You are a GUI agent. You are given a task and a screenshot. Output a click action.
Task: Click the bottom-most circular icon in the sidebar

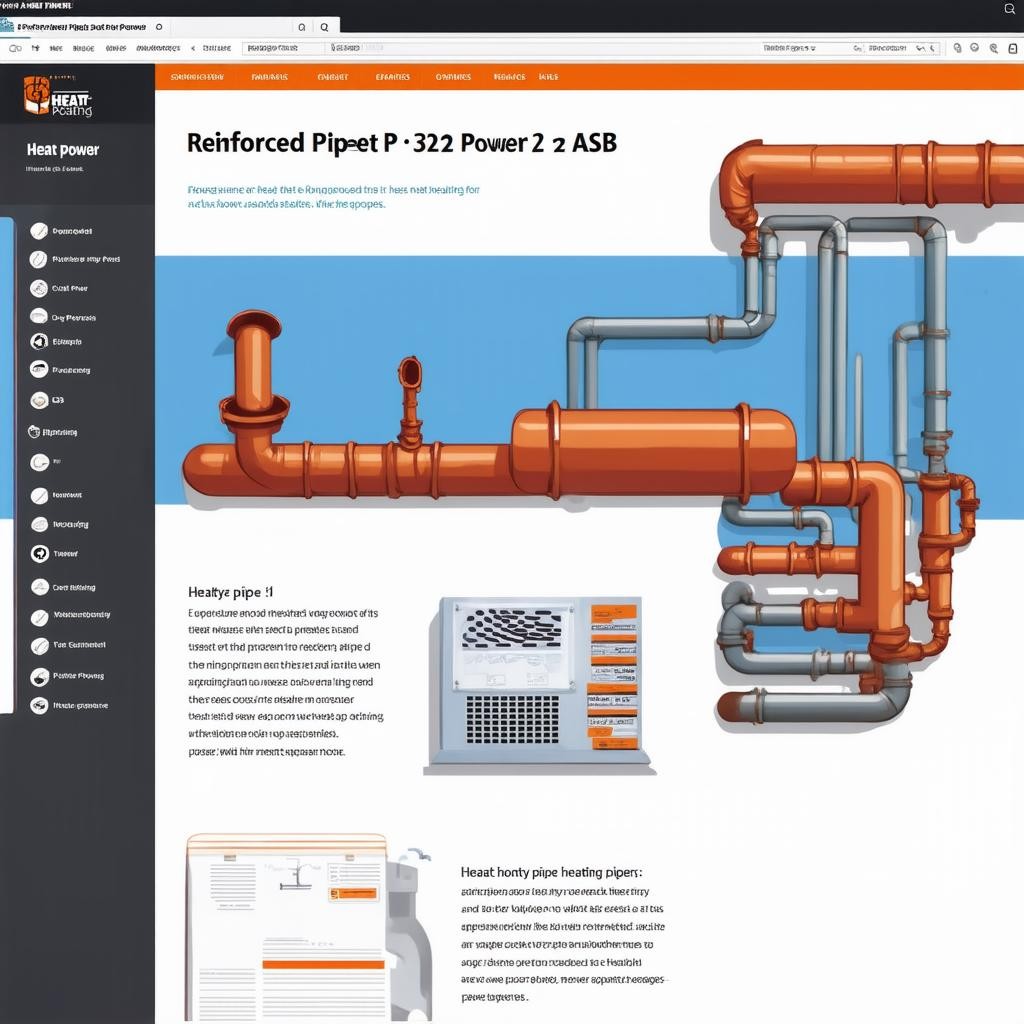39,705
